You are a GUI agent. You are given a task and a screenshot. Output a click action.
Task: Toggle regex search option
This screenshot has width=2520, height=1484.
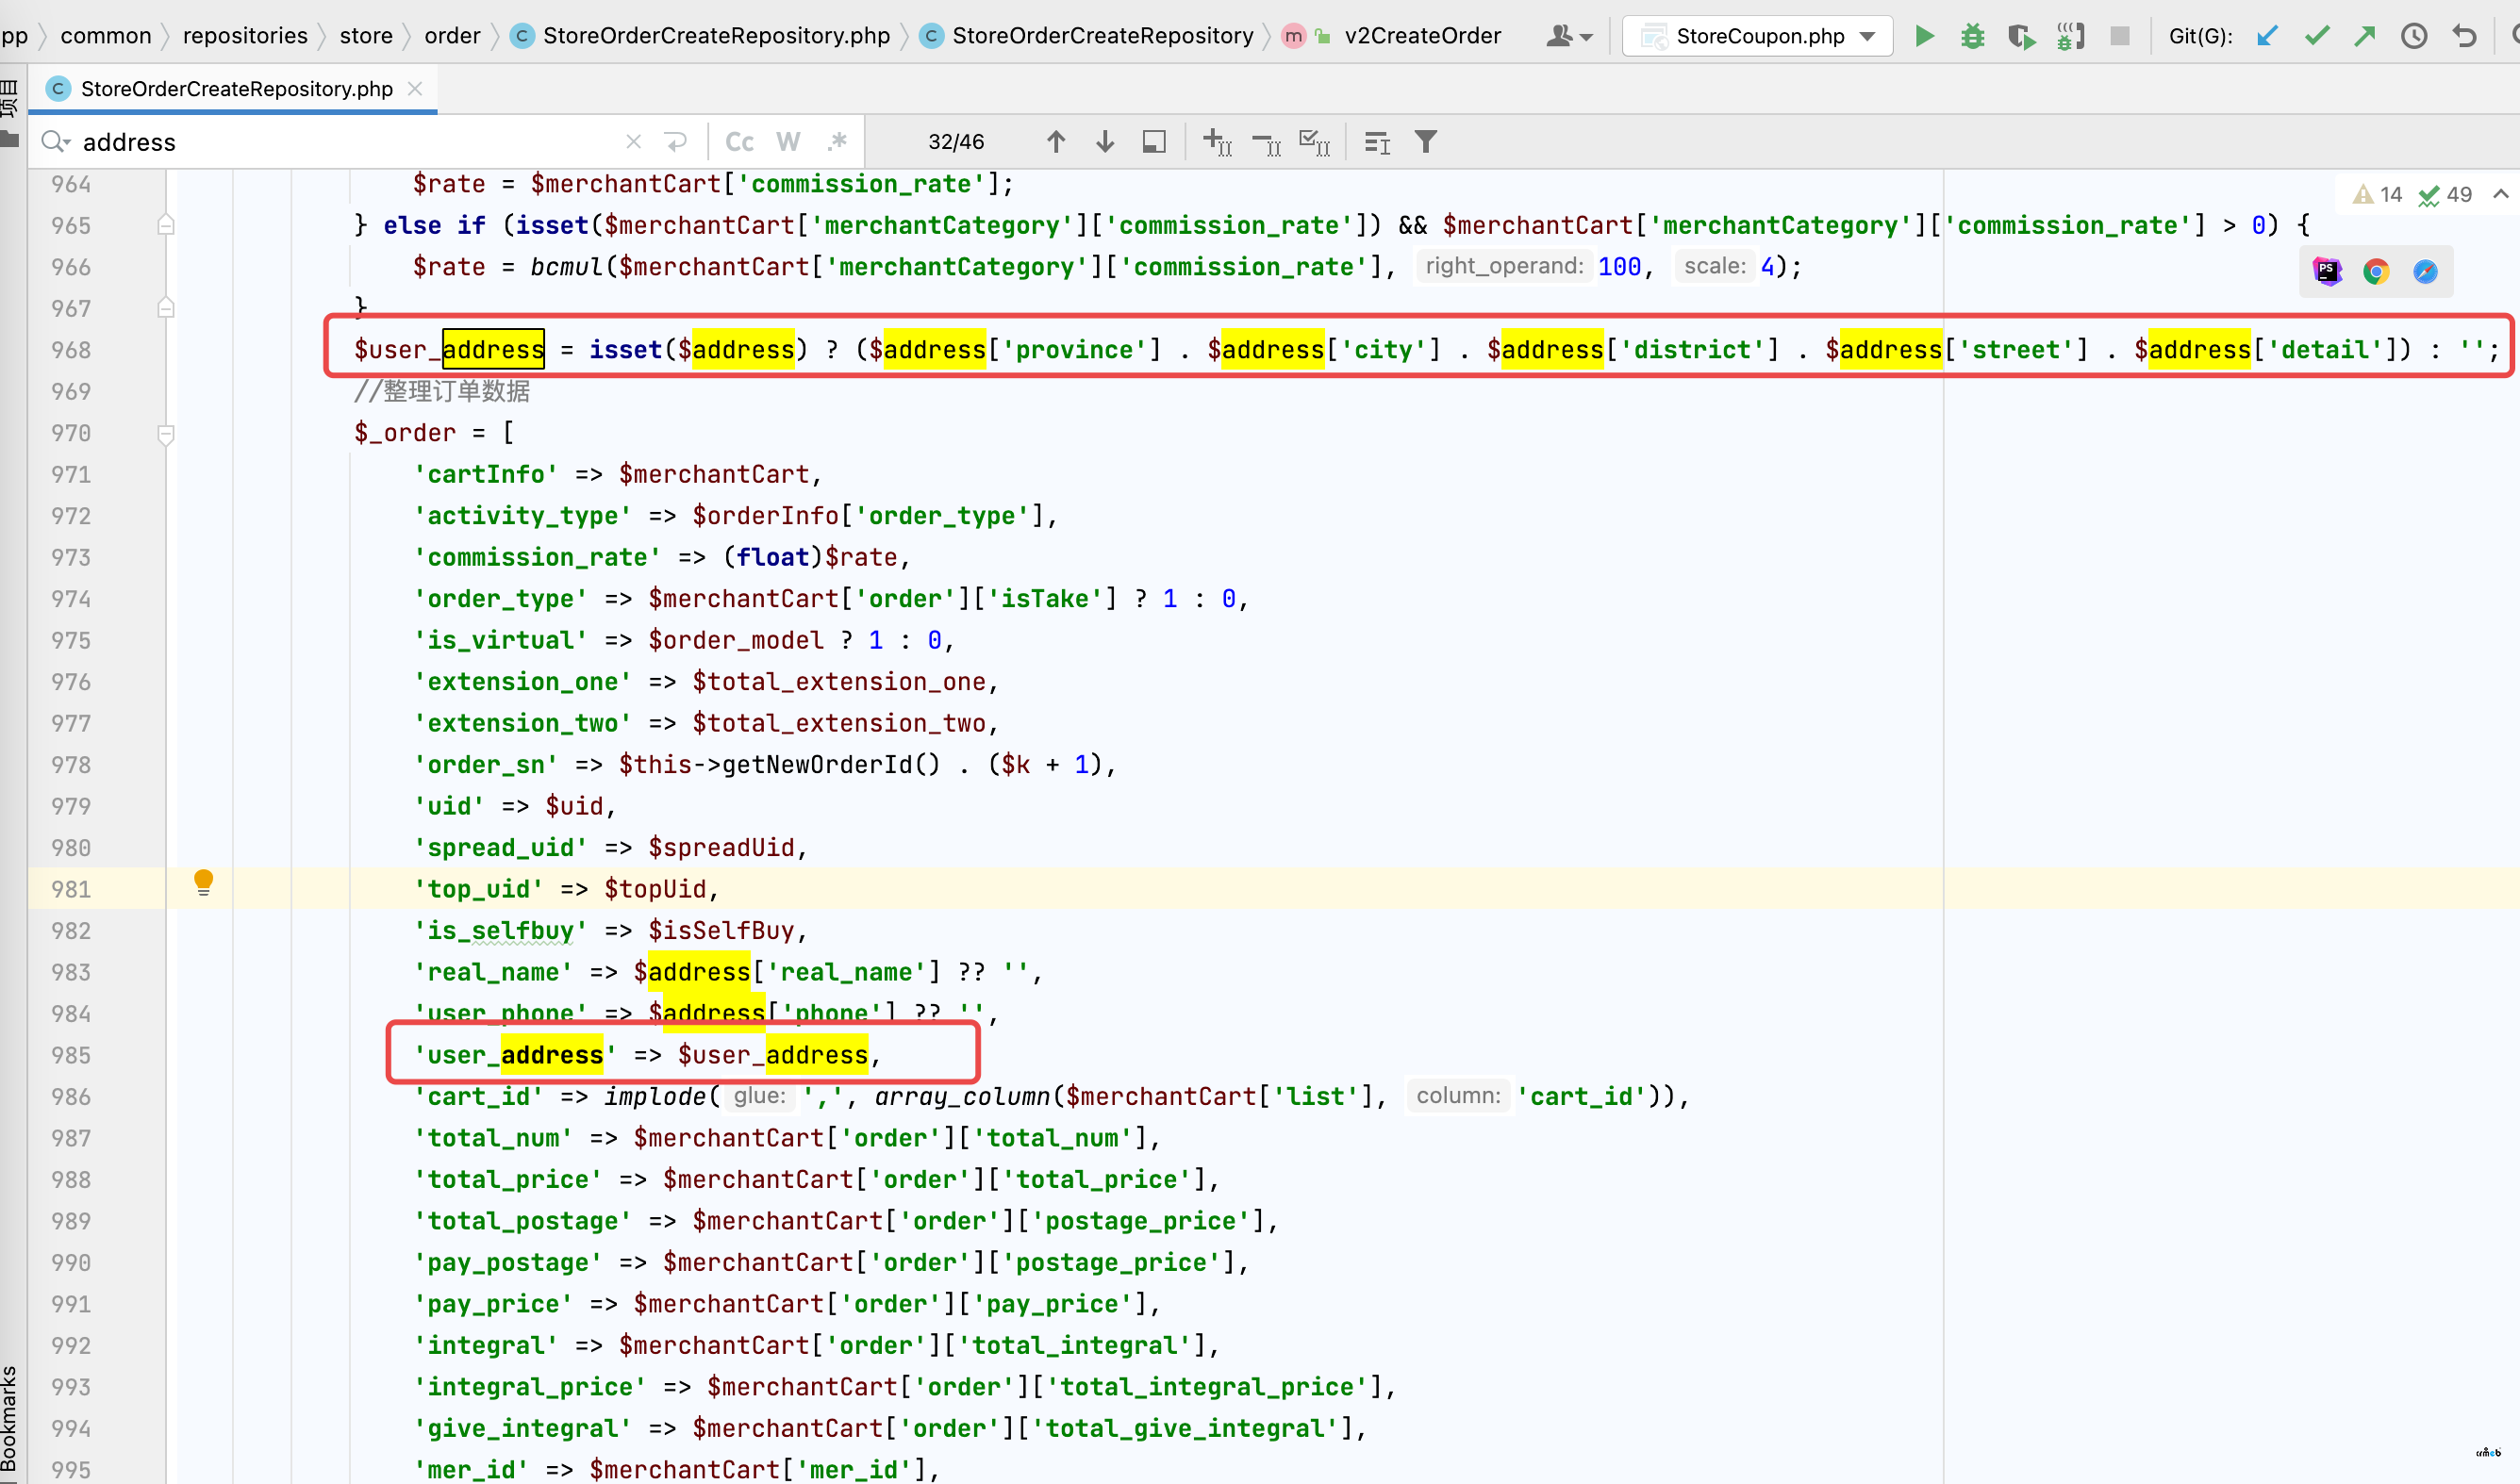[837, 141]
